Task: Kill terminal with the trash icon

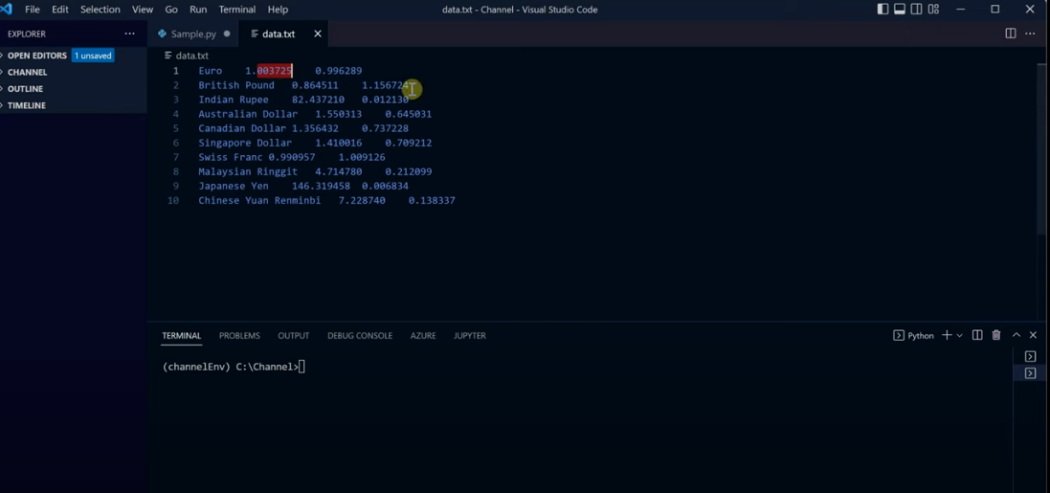Action: tap(996, 335)
